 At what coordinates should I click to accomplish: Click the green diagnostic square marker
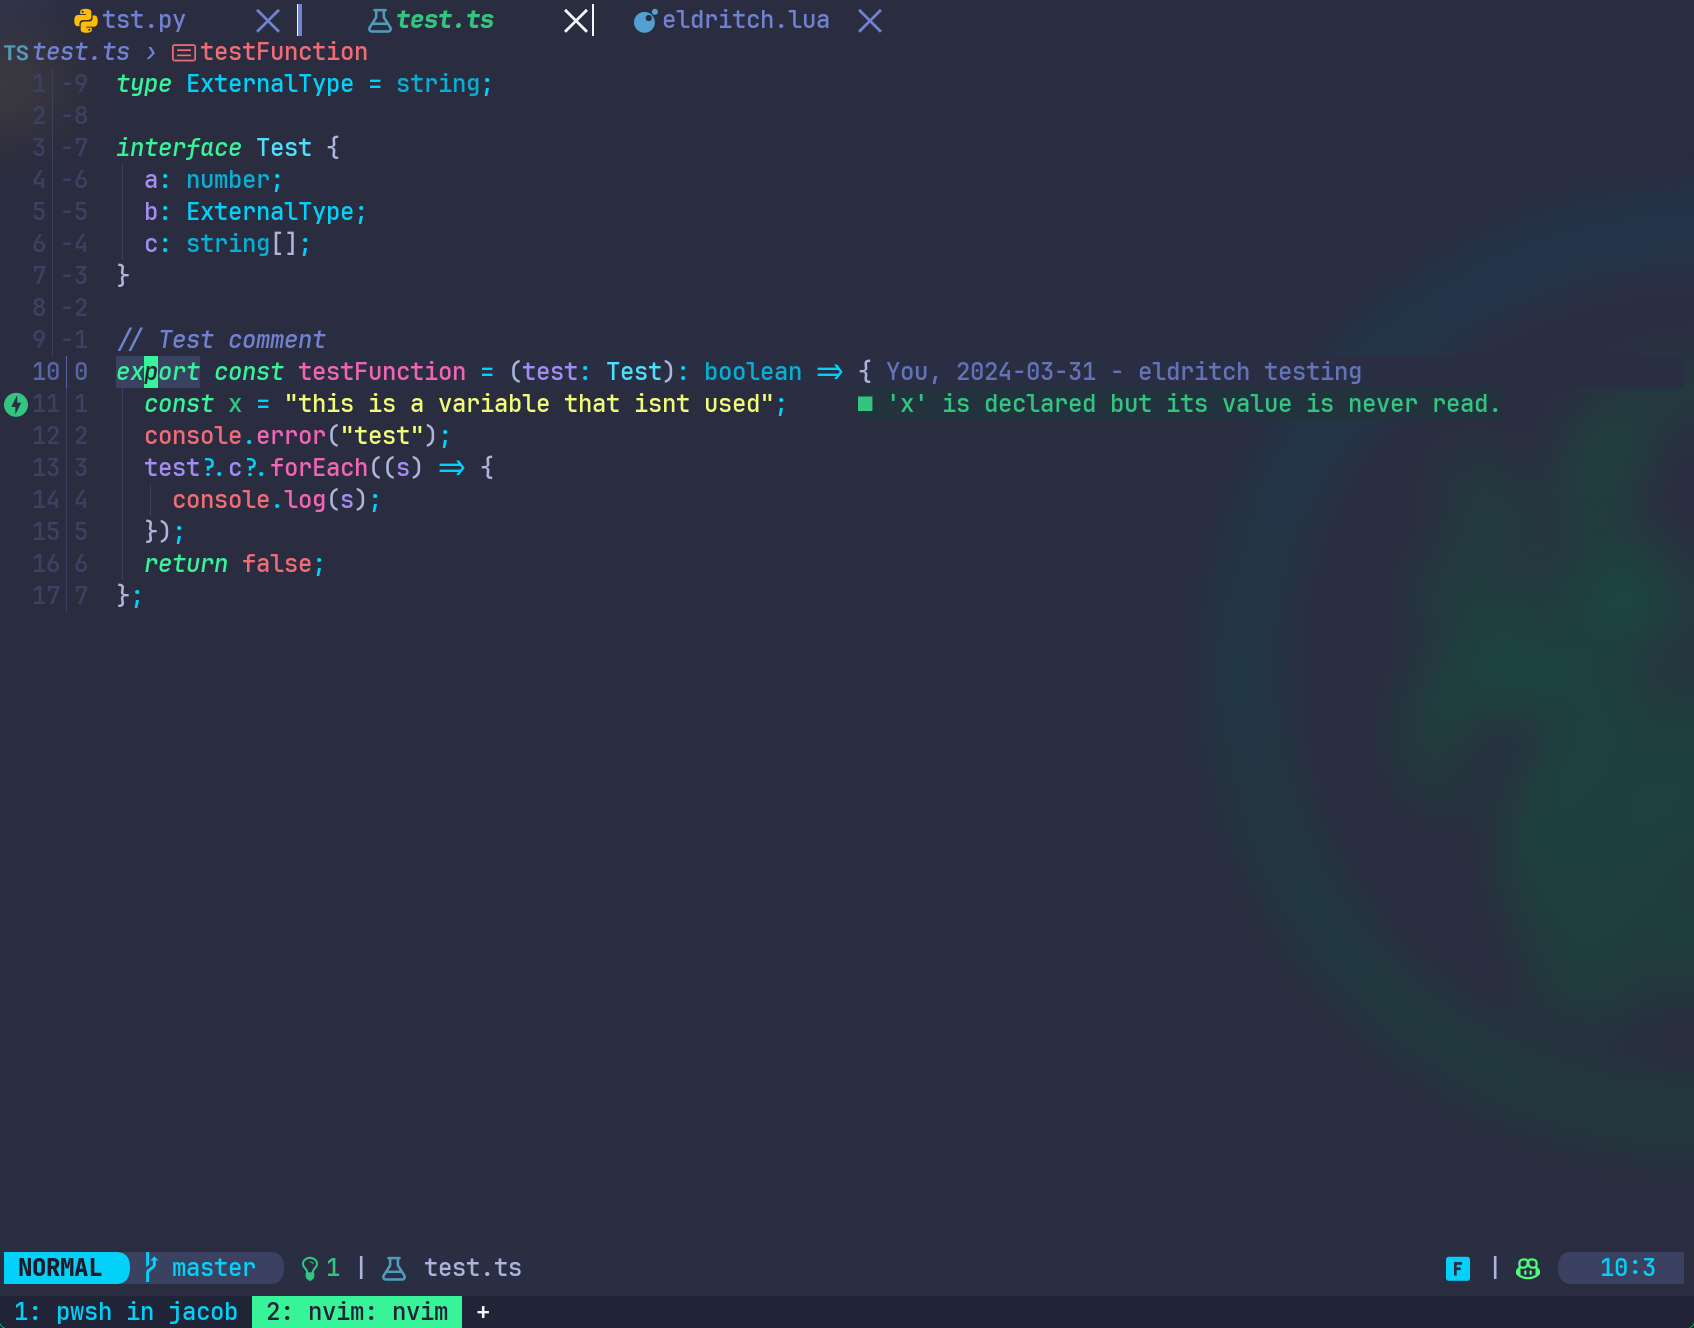(x=865, y=404)
